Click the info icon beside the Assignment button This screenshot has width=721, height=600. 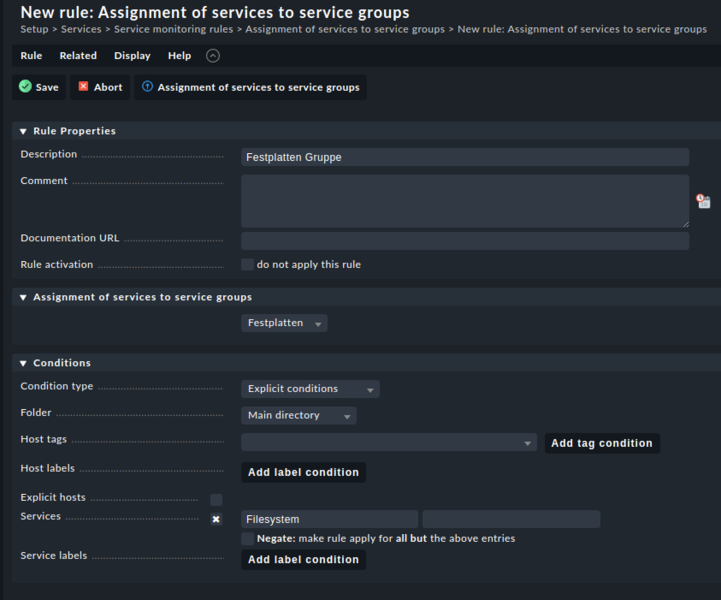pyautogui.click(x=147, y=87)
